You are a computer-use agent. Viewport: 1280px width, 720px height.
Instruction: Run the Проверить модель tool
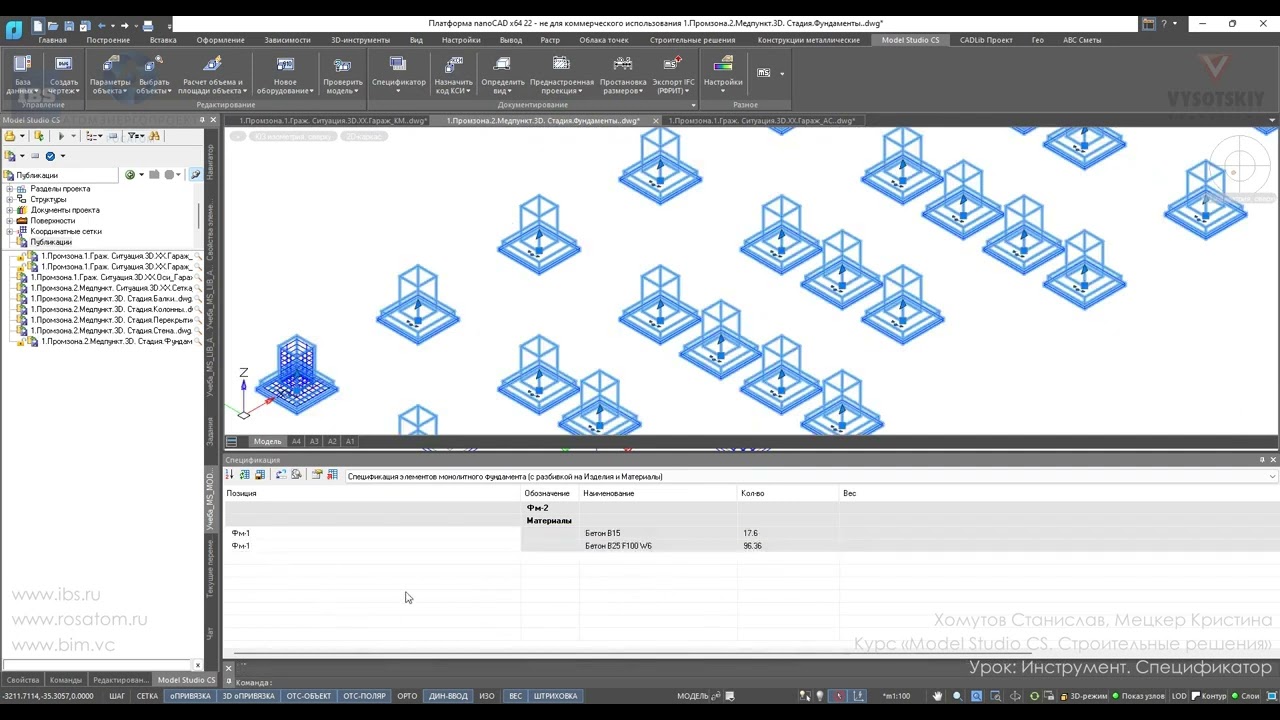(x=343, y=74)
